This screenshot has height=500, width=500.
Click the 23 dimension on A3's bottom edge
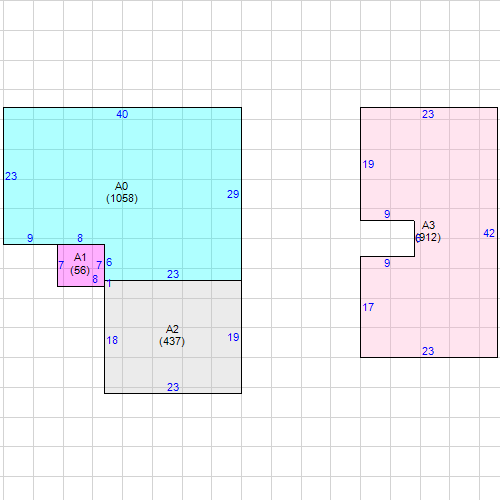tap(428, 351)
